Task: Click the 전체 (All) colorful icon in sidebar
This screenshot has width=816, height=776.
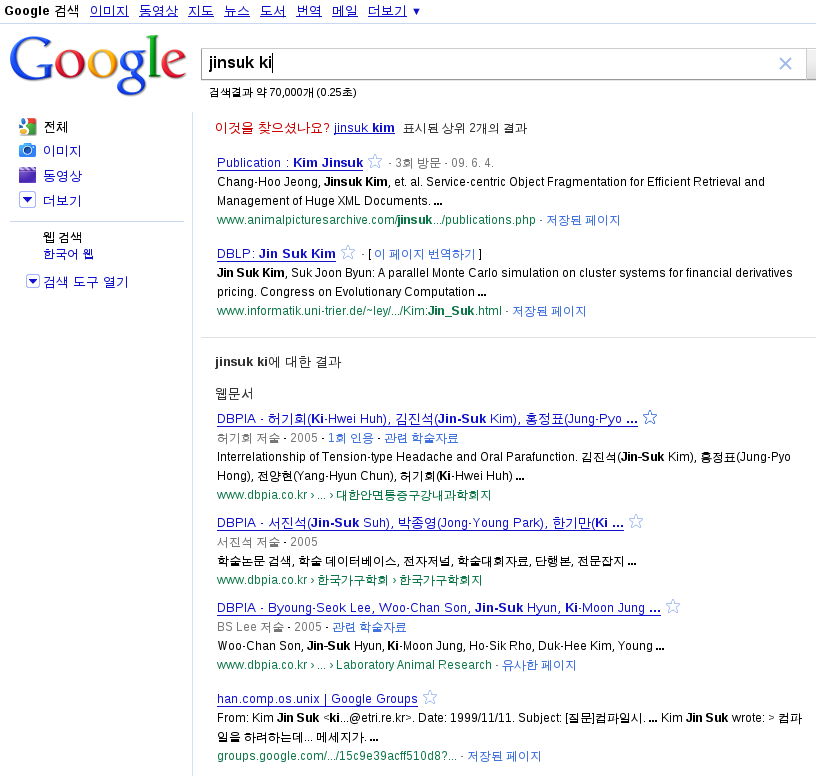Action: [x=27, y=126]
